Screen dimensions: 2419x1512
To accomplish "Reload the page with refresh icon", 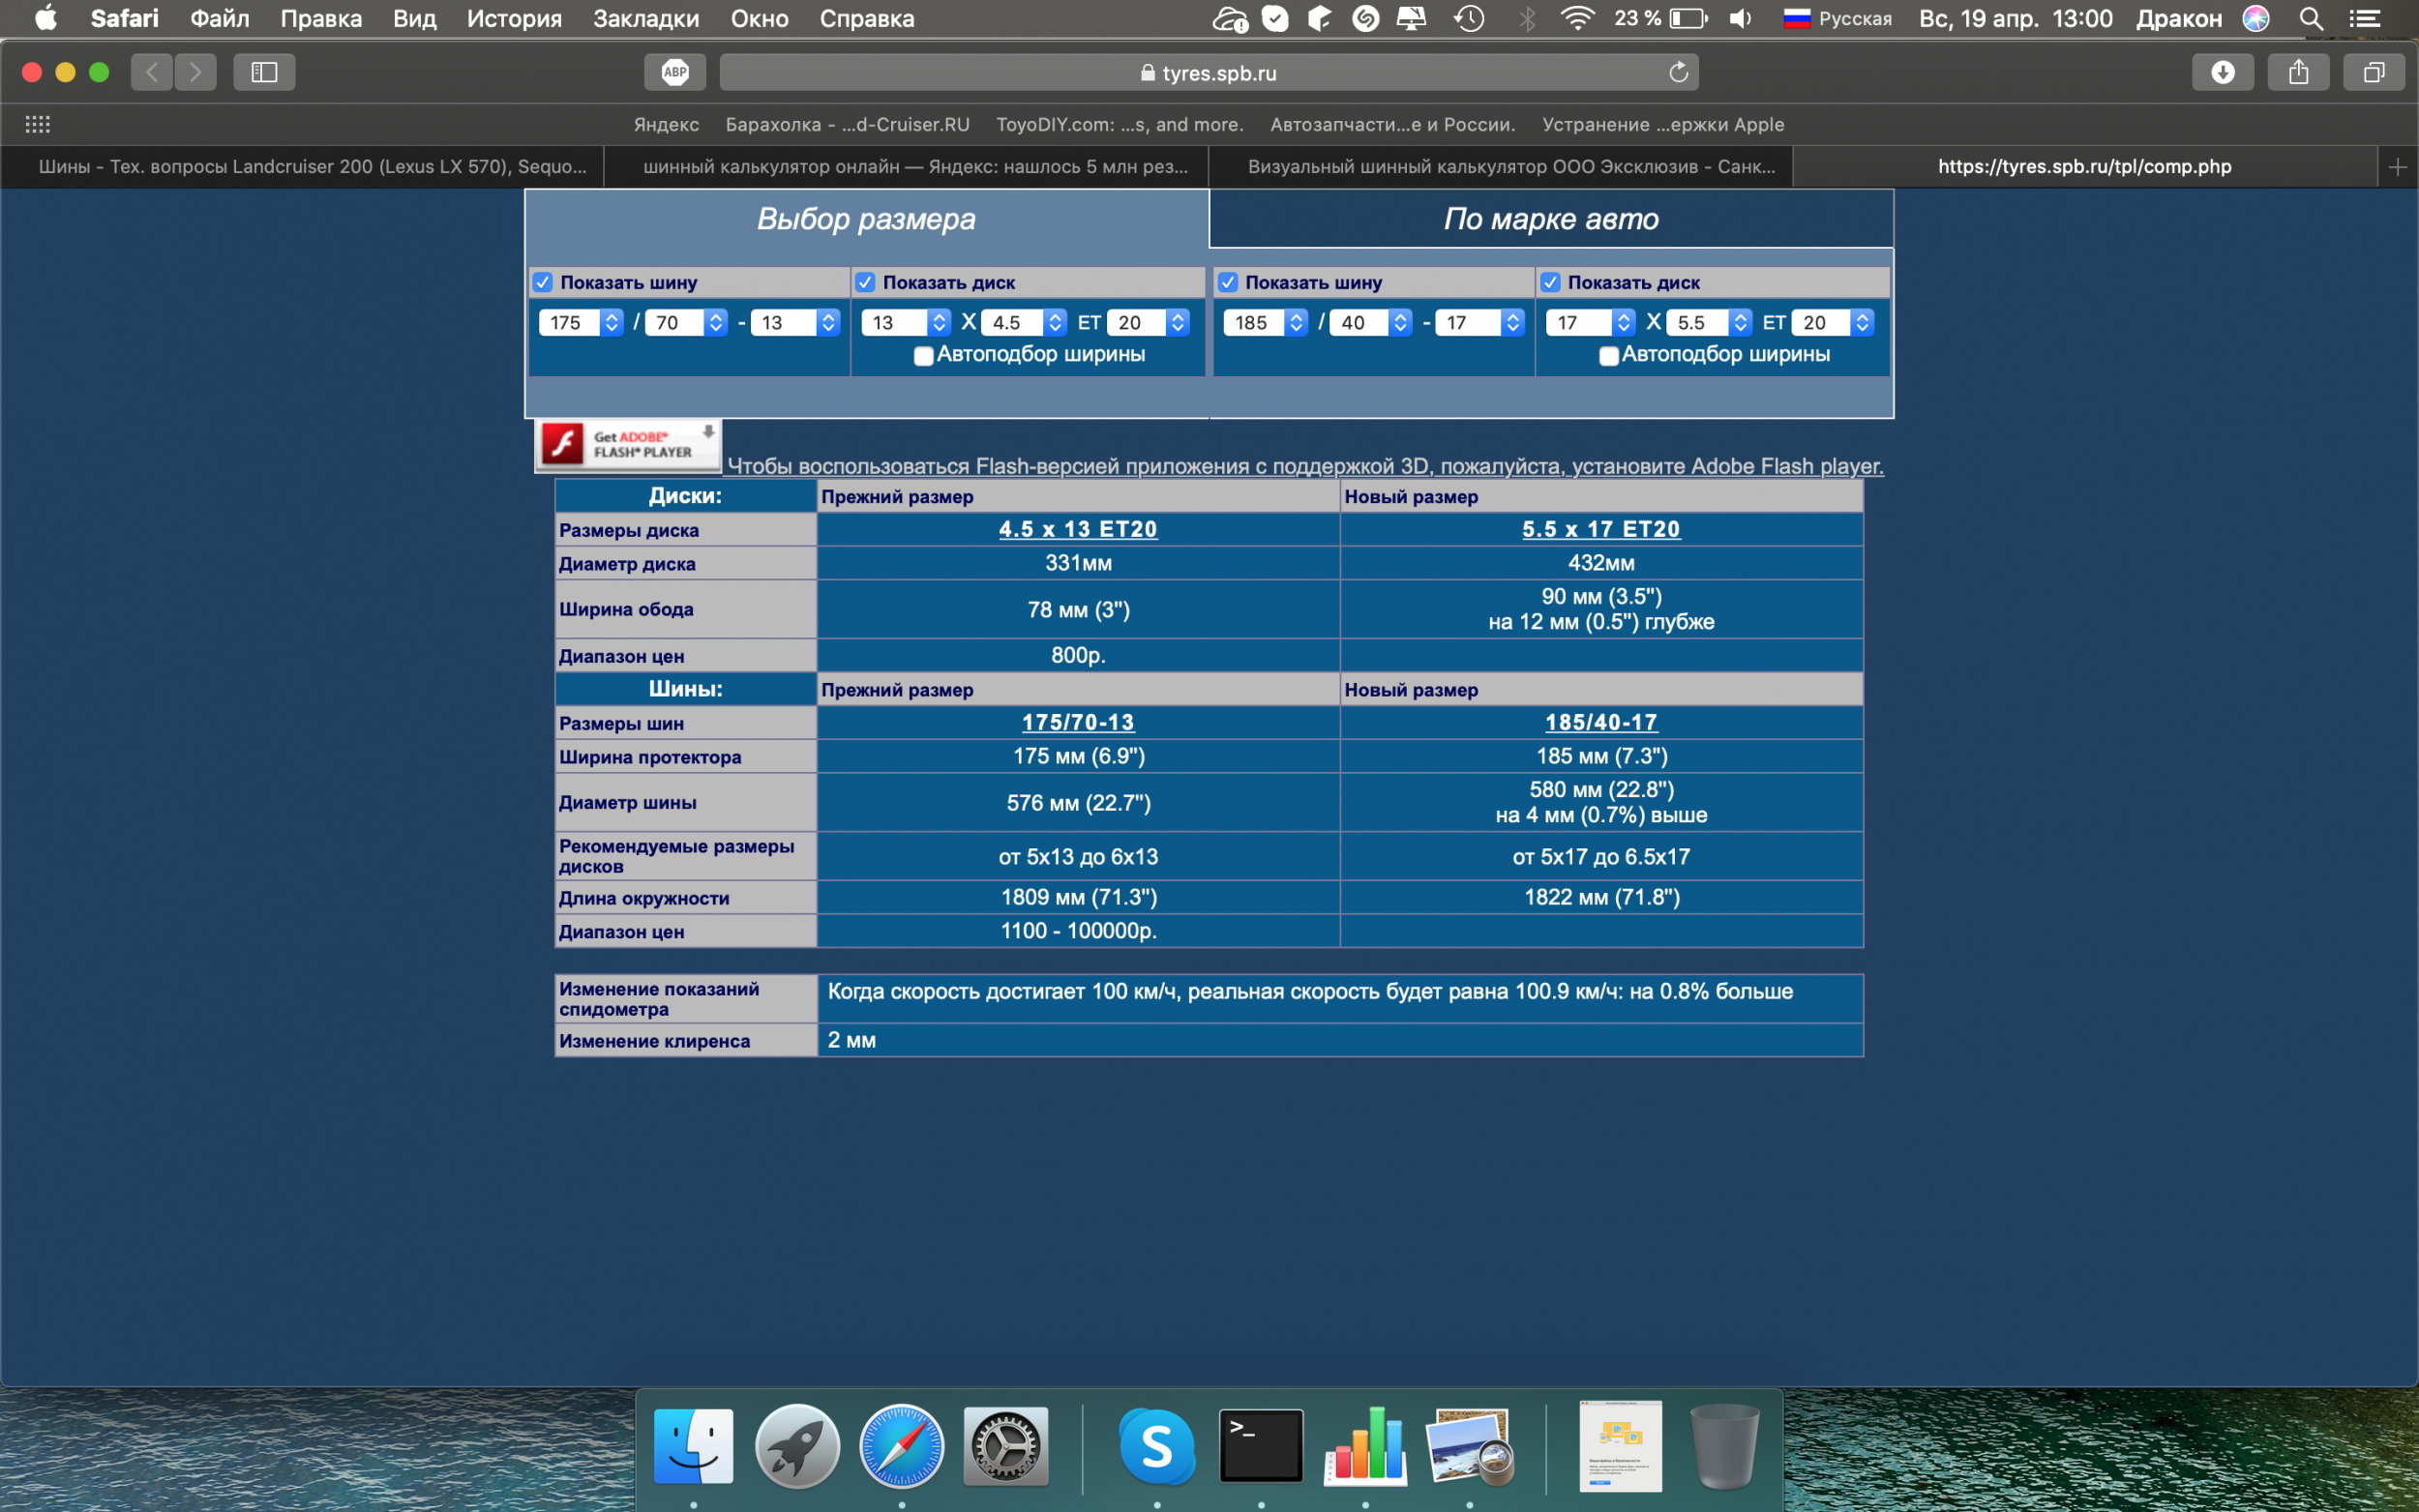I will (1678, 72).
